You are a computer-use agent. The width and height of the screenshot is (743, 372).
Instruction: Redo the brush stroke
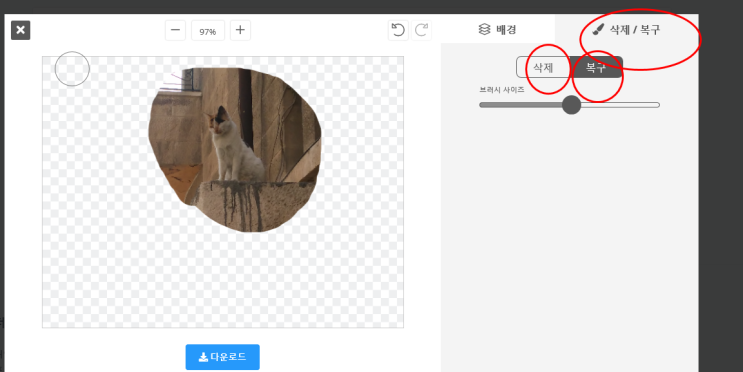tap(422, 30)
